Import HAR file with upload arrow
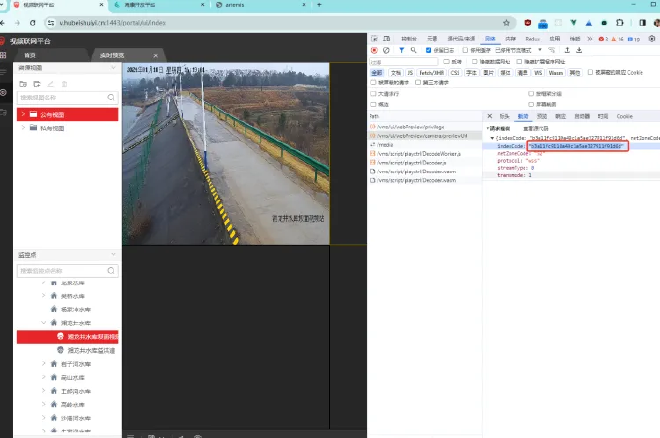This screenshot has height=438, width=660. click(567, 50)
